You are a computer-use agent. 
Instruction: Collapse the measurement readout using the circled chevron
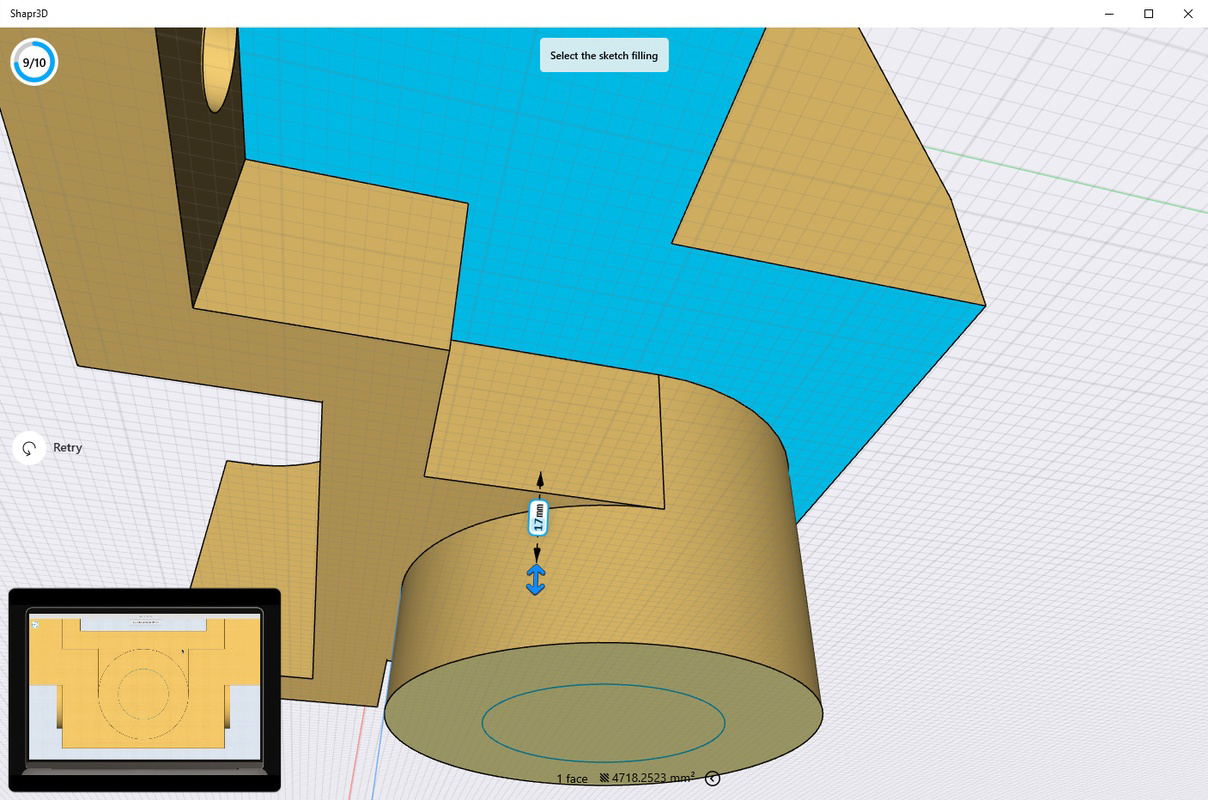(x=712, y=776)
